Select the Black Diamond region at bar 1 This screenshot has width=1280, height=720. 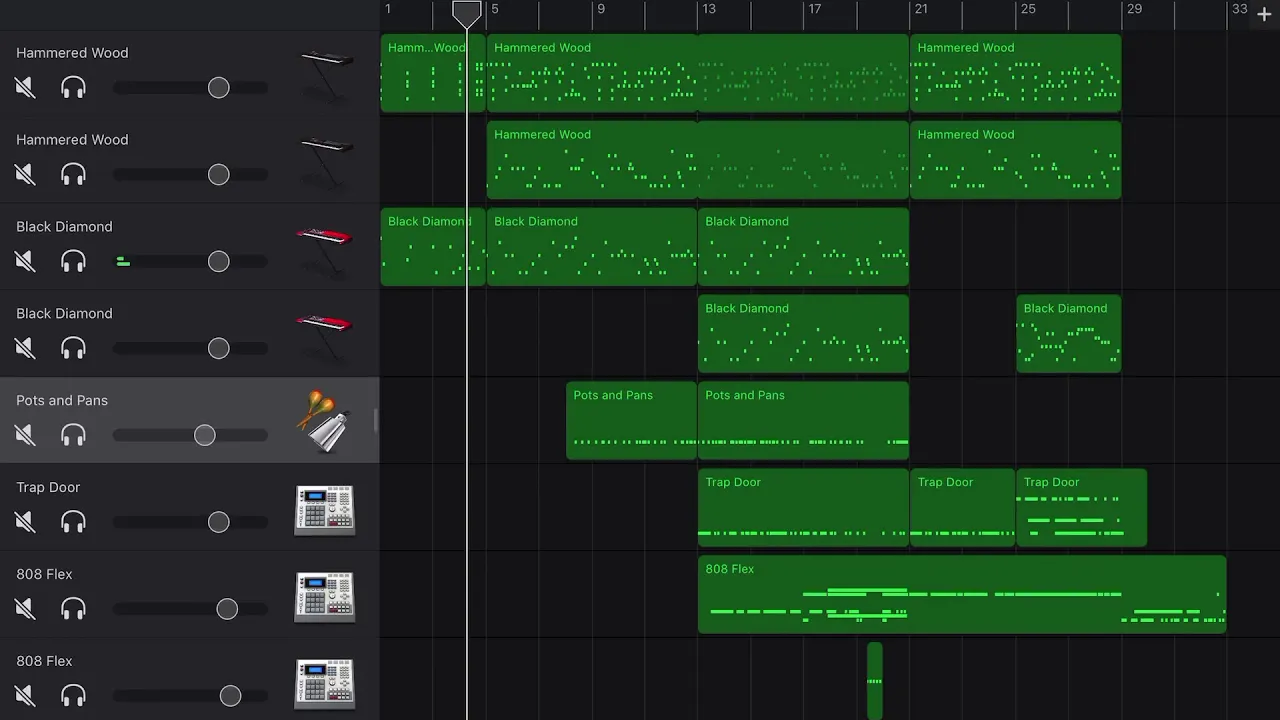tap(433, 247)
